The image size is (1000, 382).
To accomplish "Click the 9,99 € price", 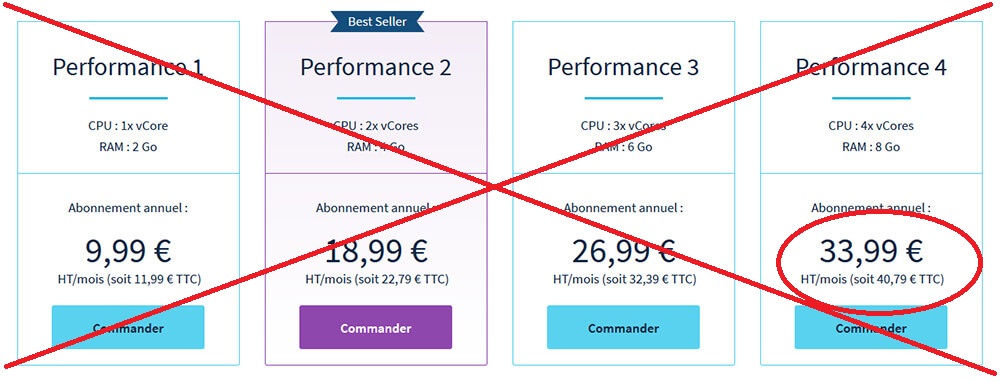I will [x=128, y=251].
